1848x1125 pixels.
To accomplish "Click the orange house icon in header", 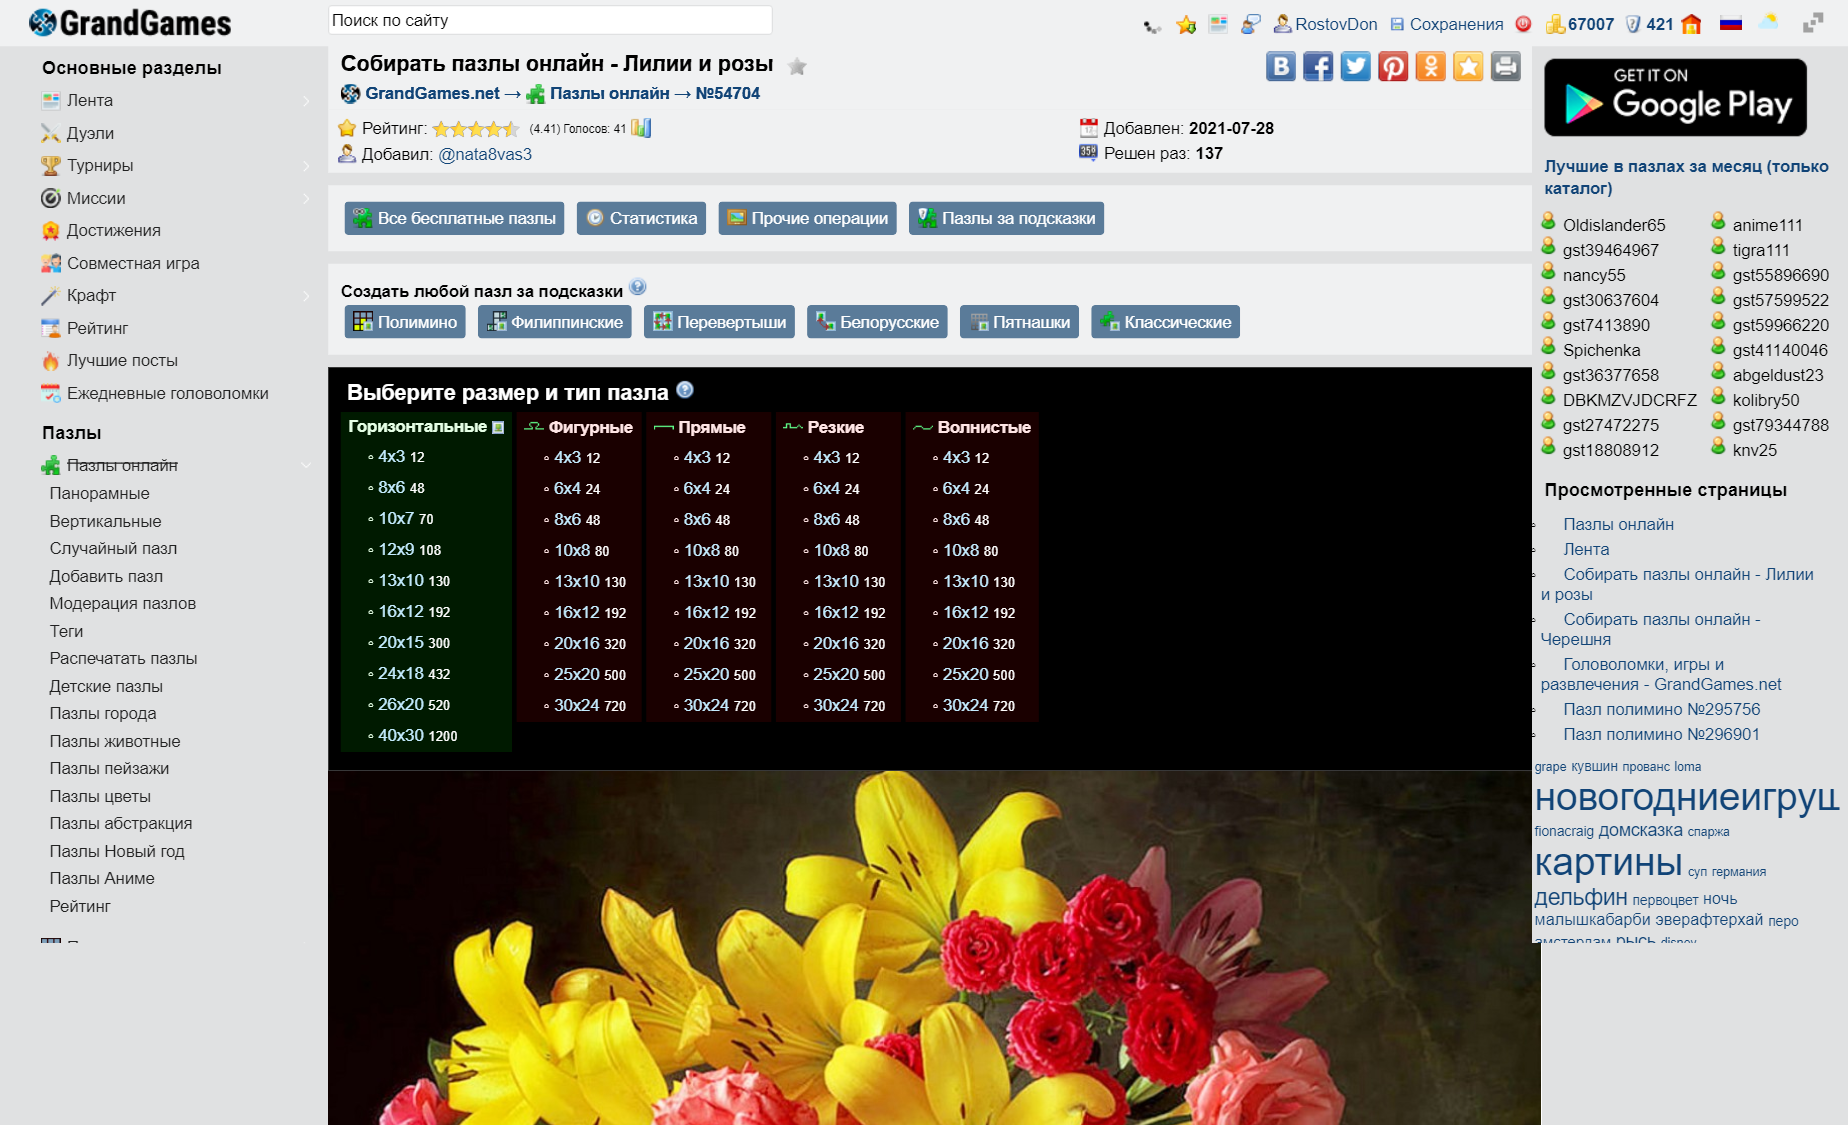I will point(1691,24).
